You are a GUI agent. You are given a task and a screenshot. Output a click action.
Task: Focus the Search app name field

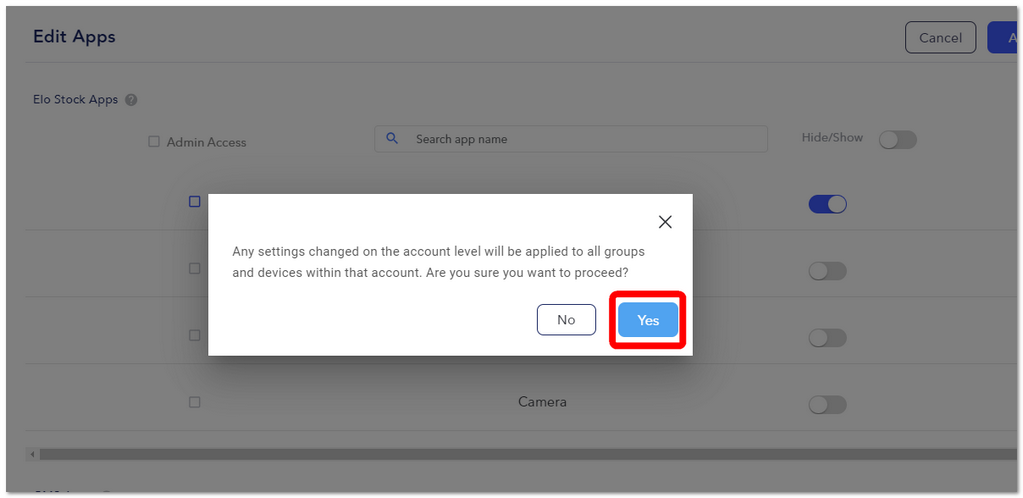click(571, 139)
